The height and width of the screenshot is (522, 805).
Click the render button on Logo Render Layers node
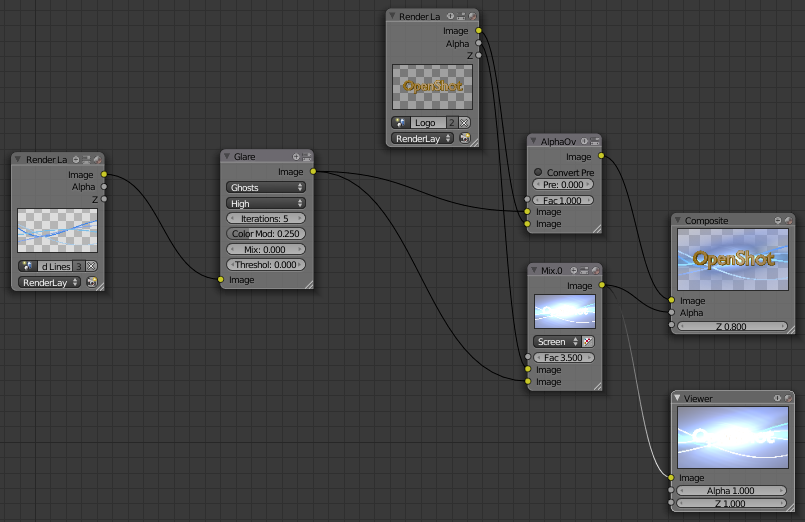click(465, 139)
